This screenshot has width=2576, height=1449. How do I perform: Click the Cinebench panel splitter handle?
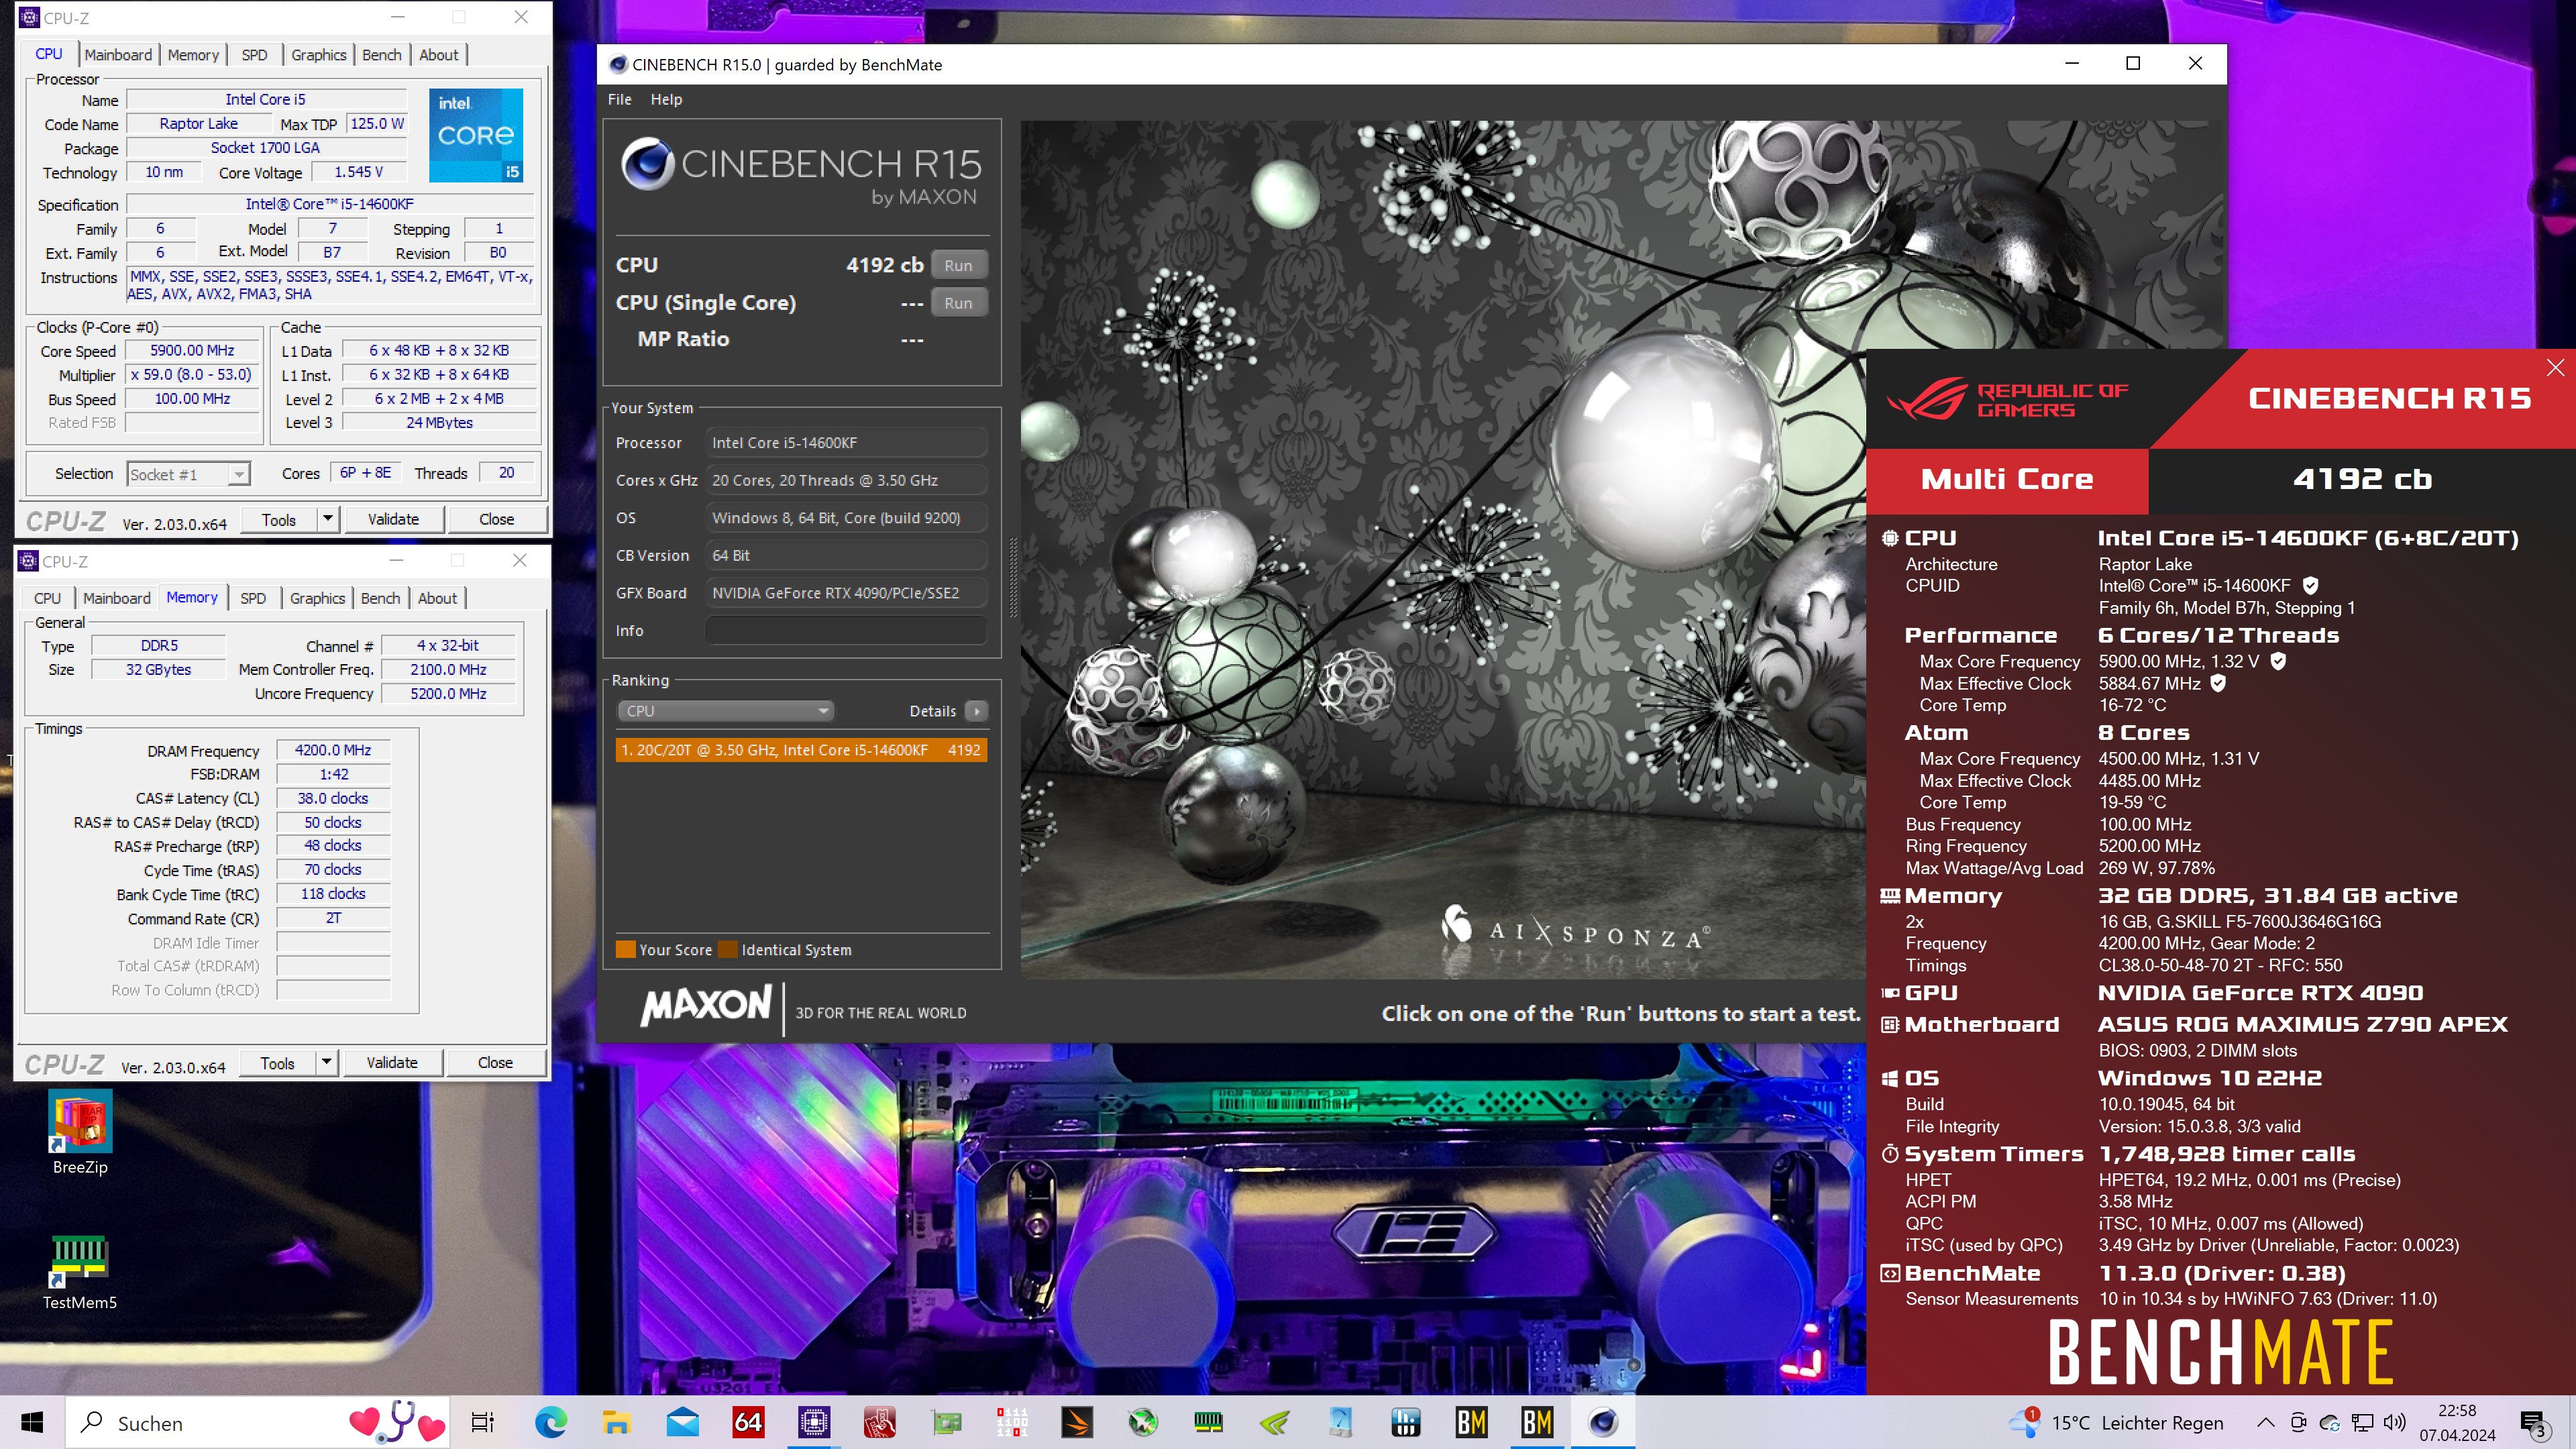tap(1012, 578)
